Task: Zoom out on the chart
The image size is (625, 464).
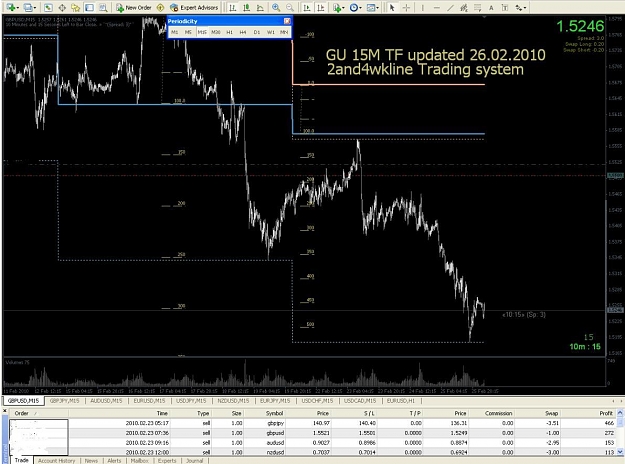Action: tap(290, 8)
